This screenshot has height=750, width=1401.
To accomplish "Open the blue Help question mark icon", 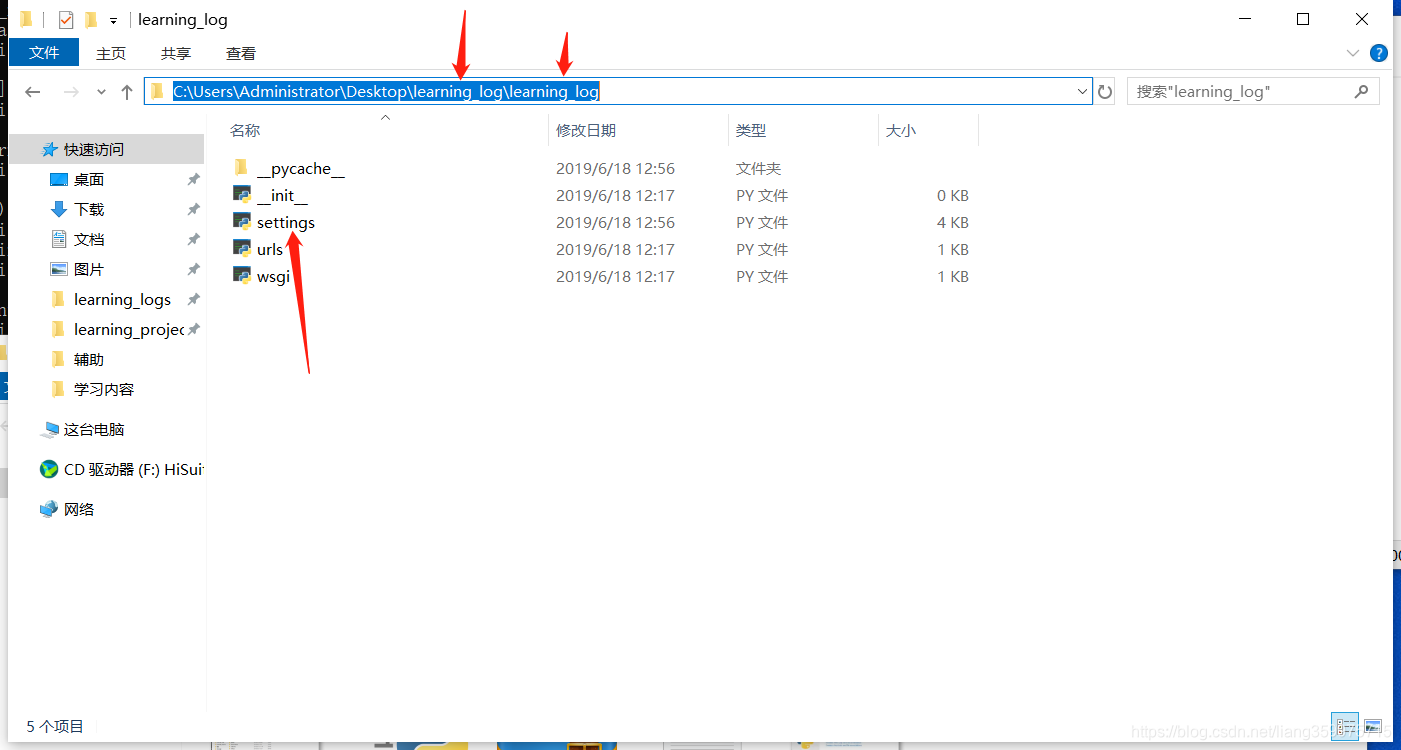I will tap(1378, 53).
